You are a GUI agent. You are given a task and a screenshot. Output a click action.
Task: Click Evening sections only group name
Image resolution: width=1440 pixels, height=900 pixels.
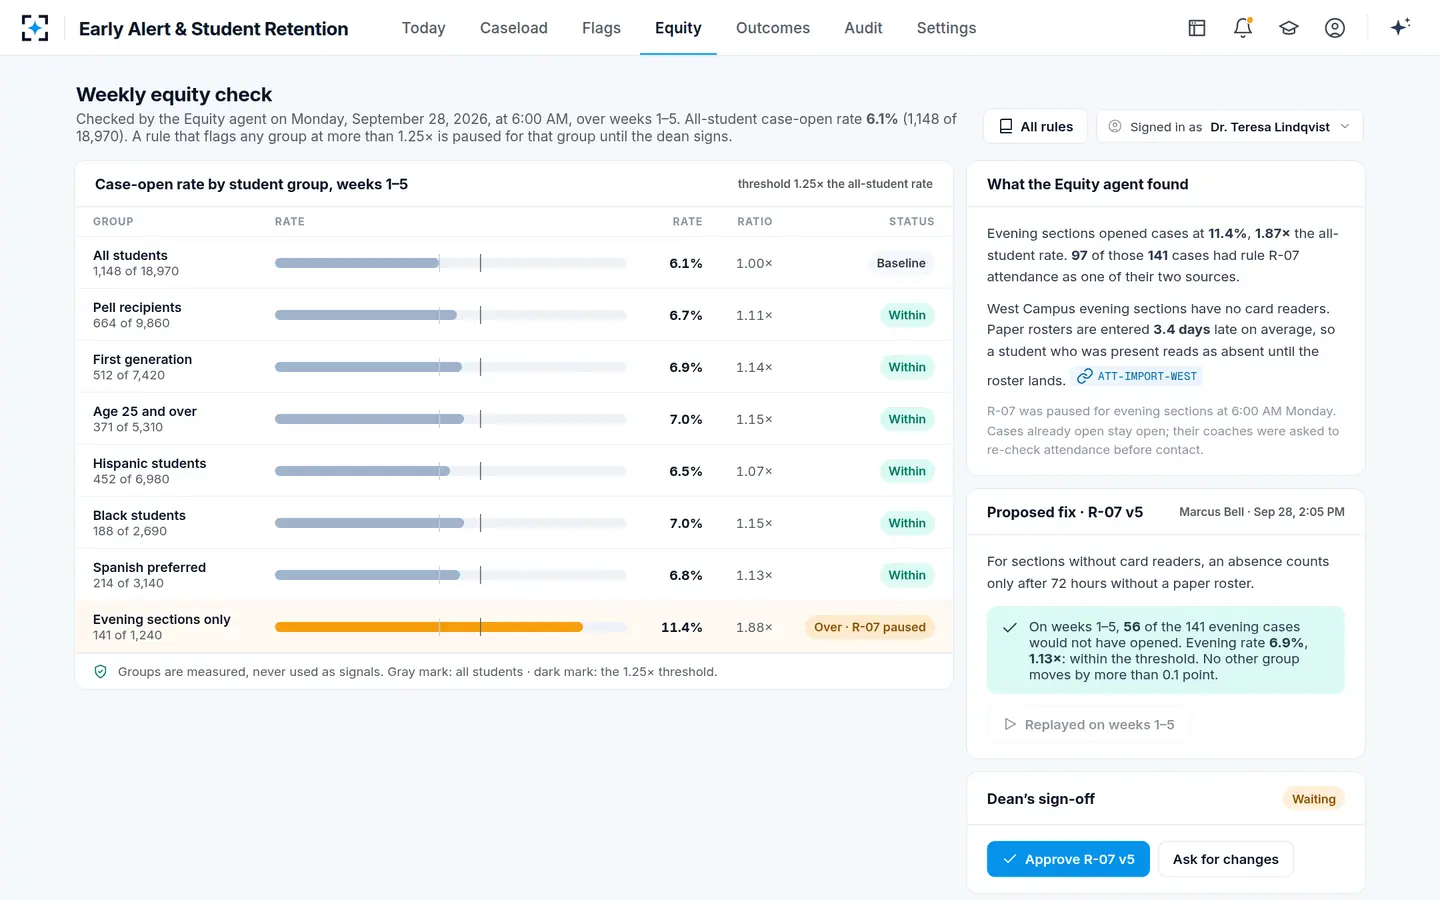(x=161, y=619)
